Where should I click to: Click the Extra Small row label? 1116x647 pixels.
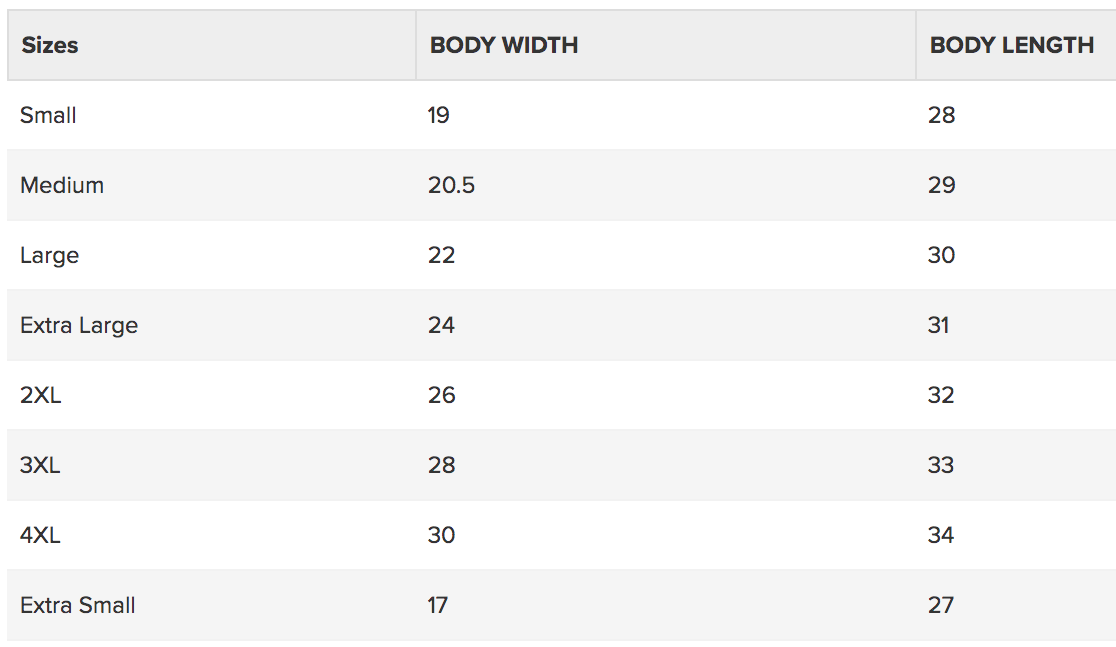pyautogui.click(x=78, y=605)
